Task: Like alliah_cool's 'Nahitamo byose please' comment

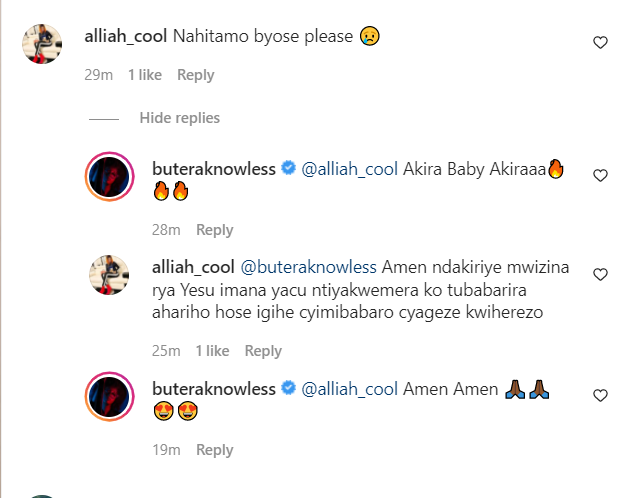Action: [600, 42]
